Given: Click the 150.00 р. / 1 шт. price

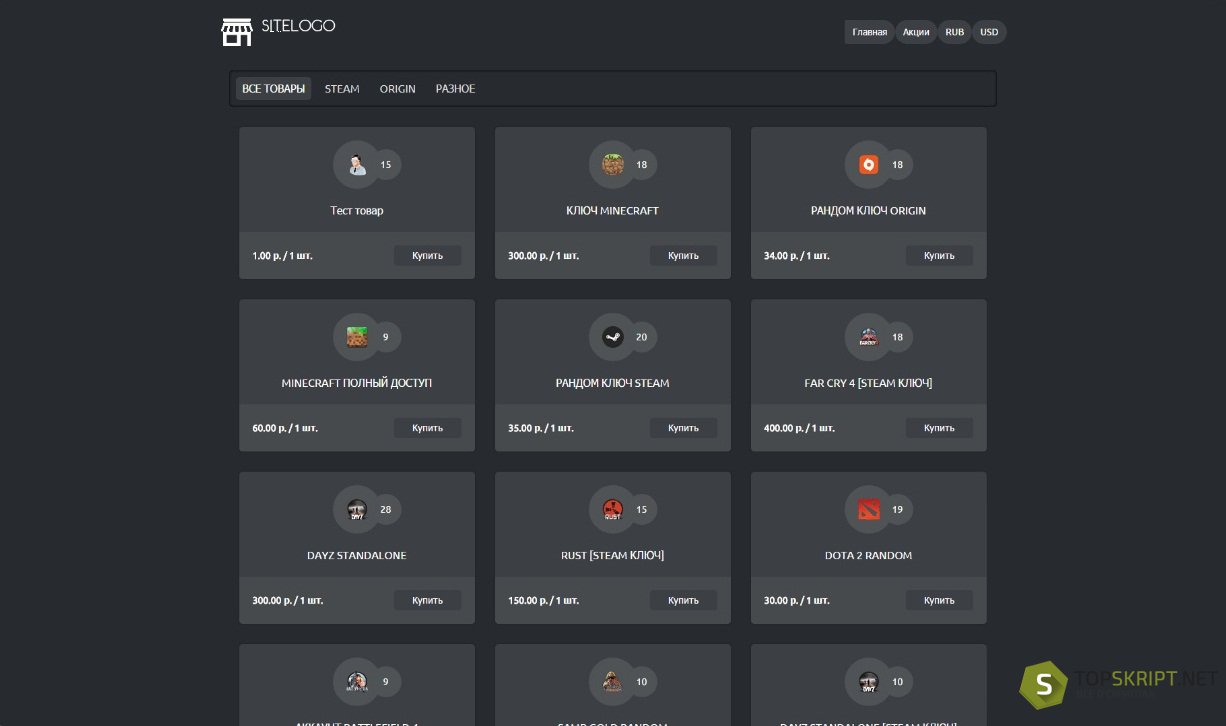Looking at the screenshot, I should [544, 601].
